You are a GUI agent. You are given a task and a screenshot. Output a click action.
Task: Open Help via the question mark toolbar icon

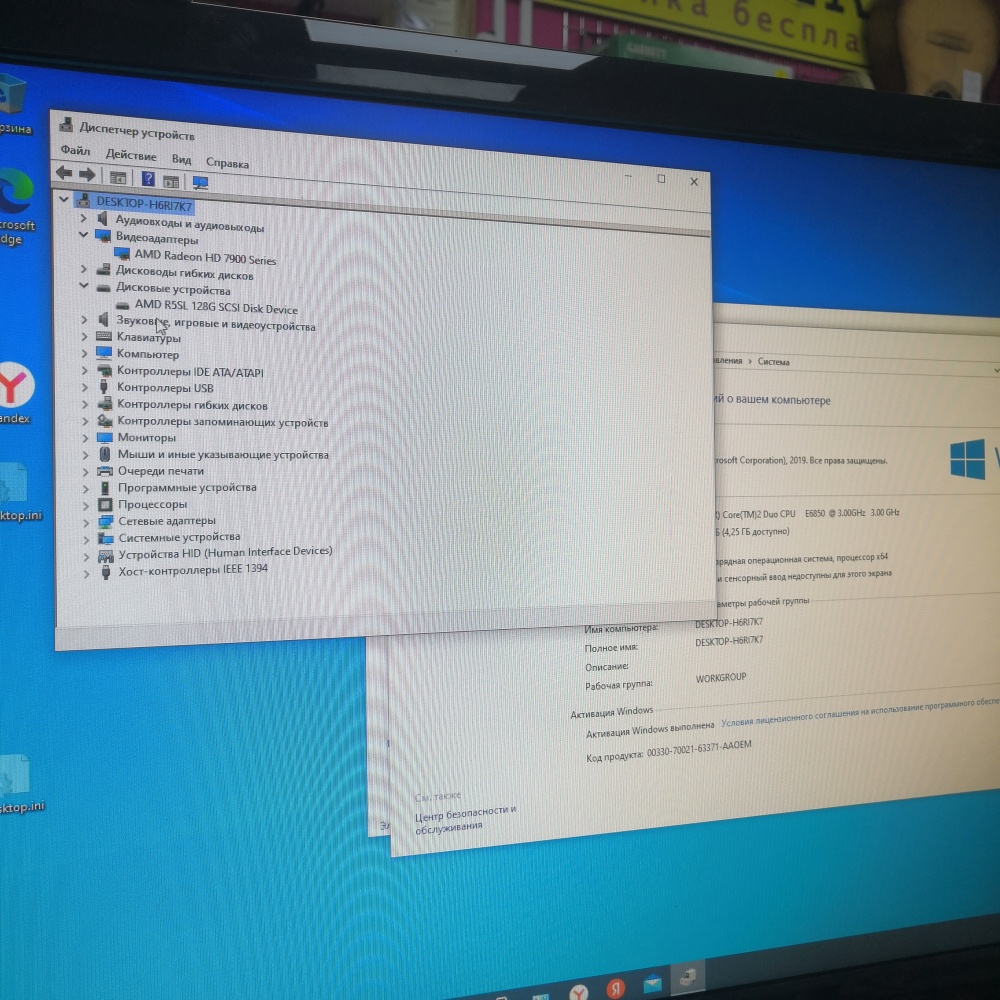(149, 178)
